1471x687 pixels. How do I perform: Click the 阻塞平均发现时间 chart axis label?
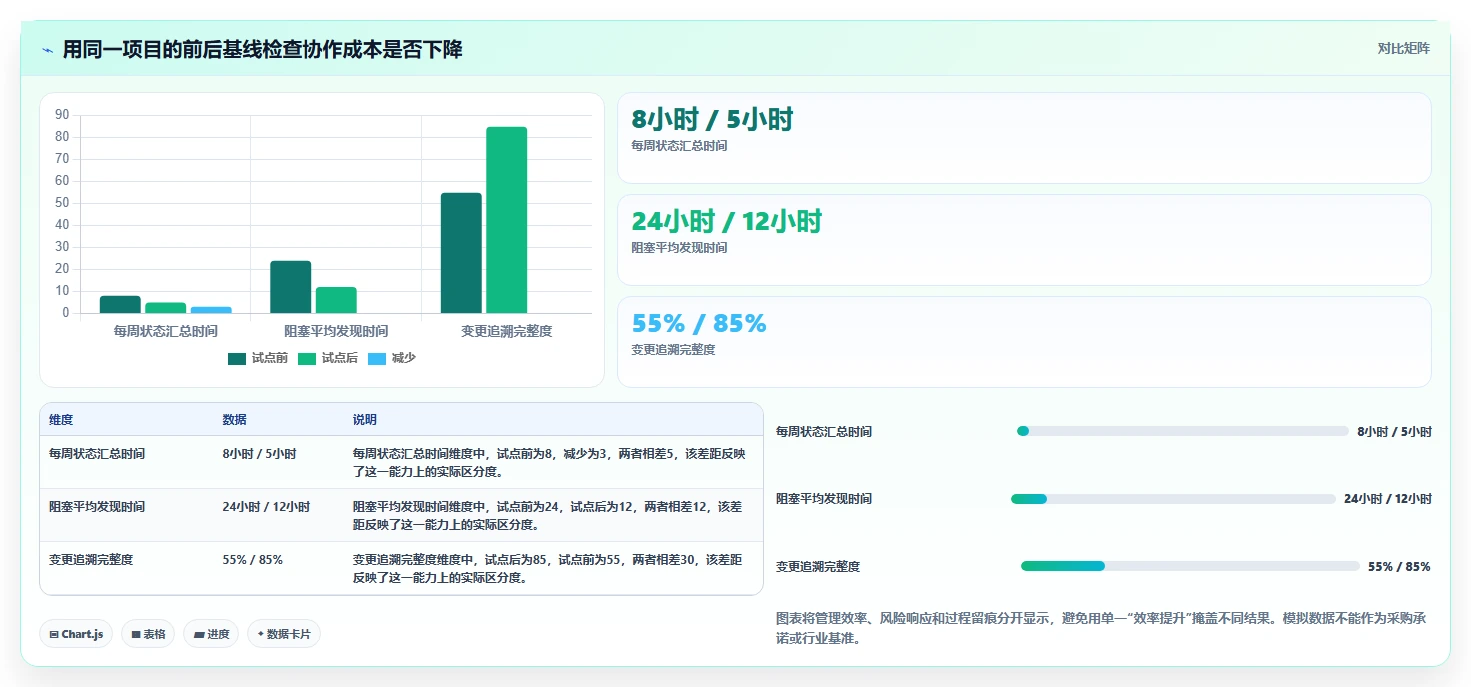click(x=336, y=331)
